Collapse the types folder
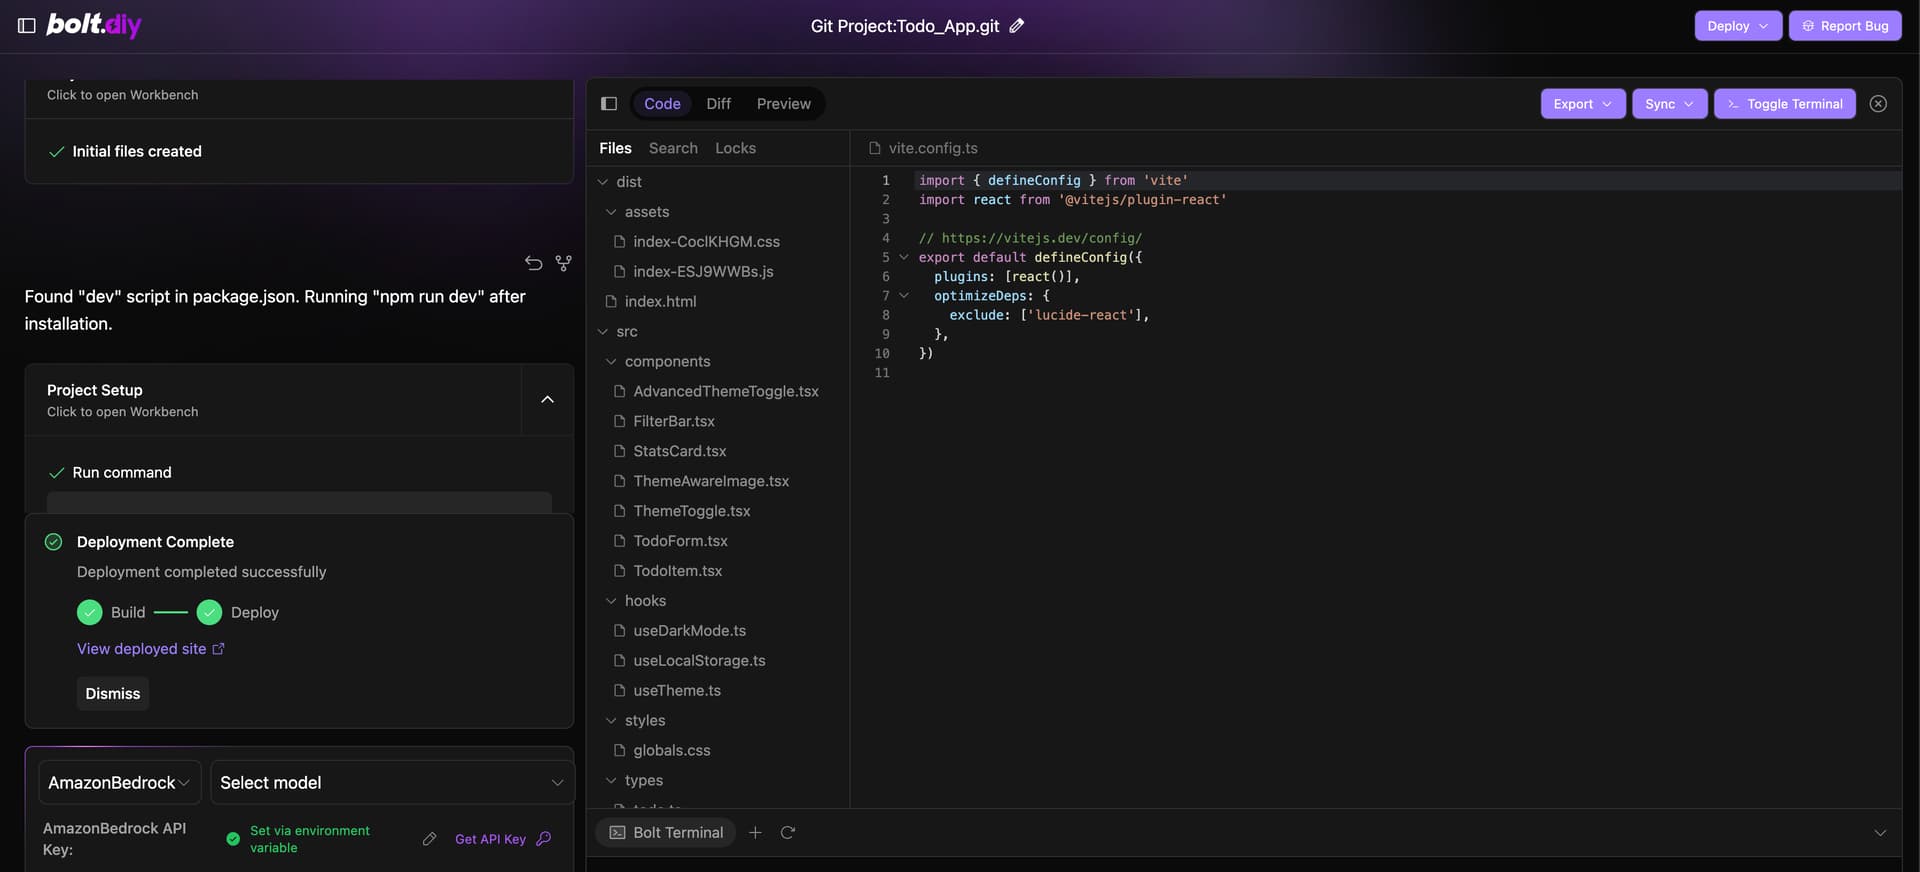This screenshot has height=872, width=1920. (717, 781)
